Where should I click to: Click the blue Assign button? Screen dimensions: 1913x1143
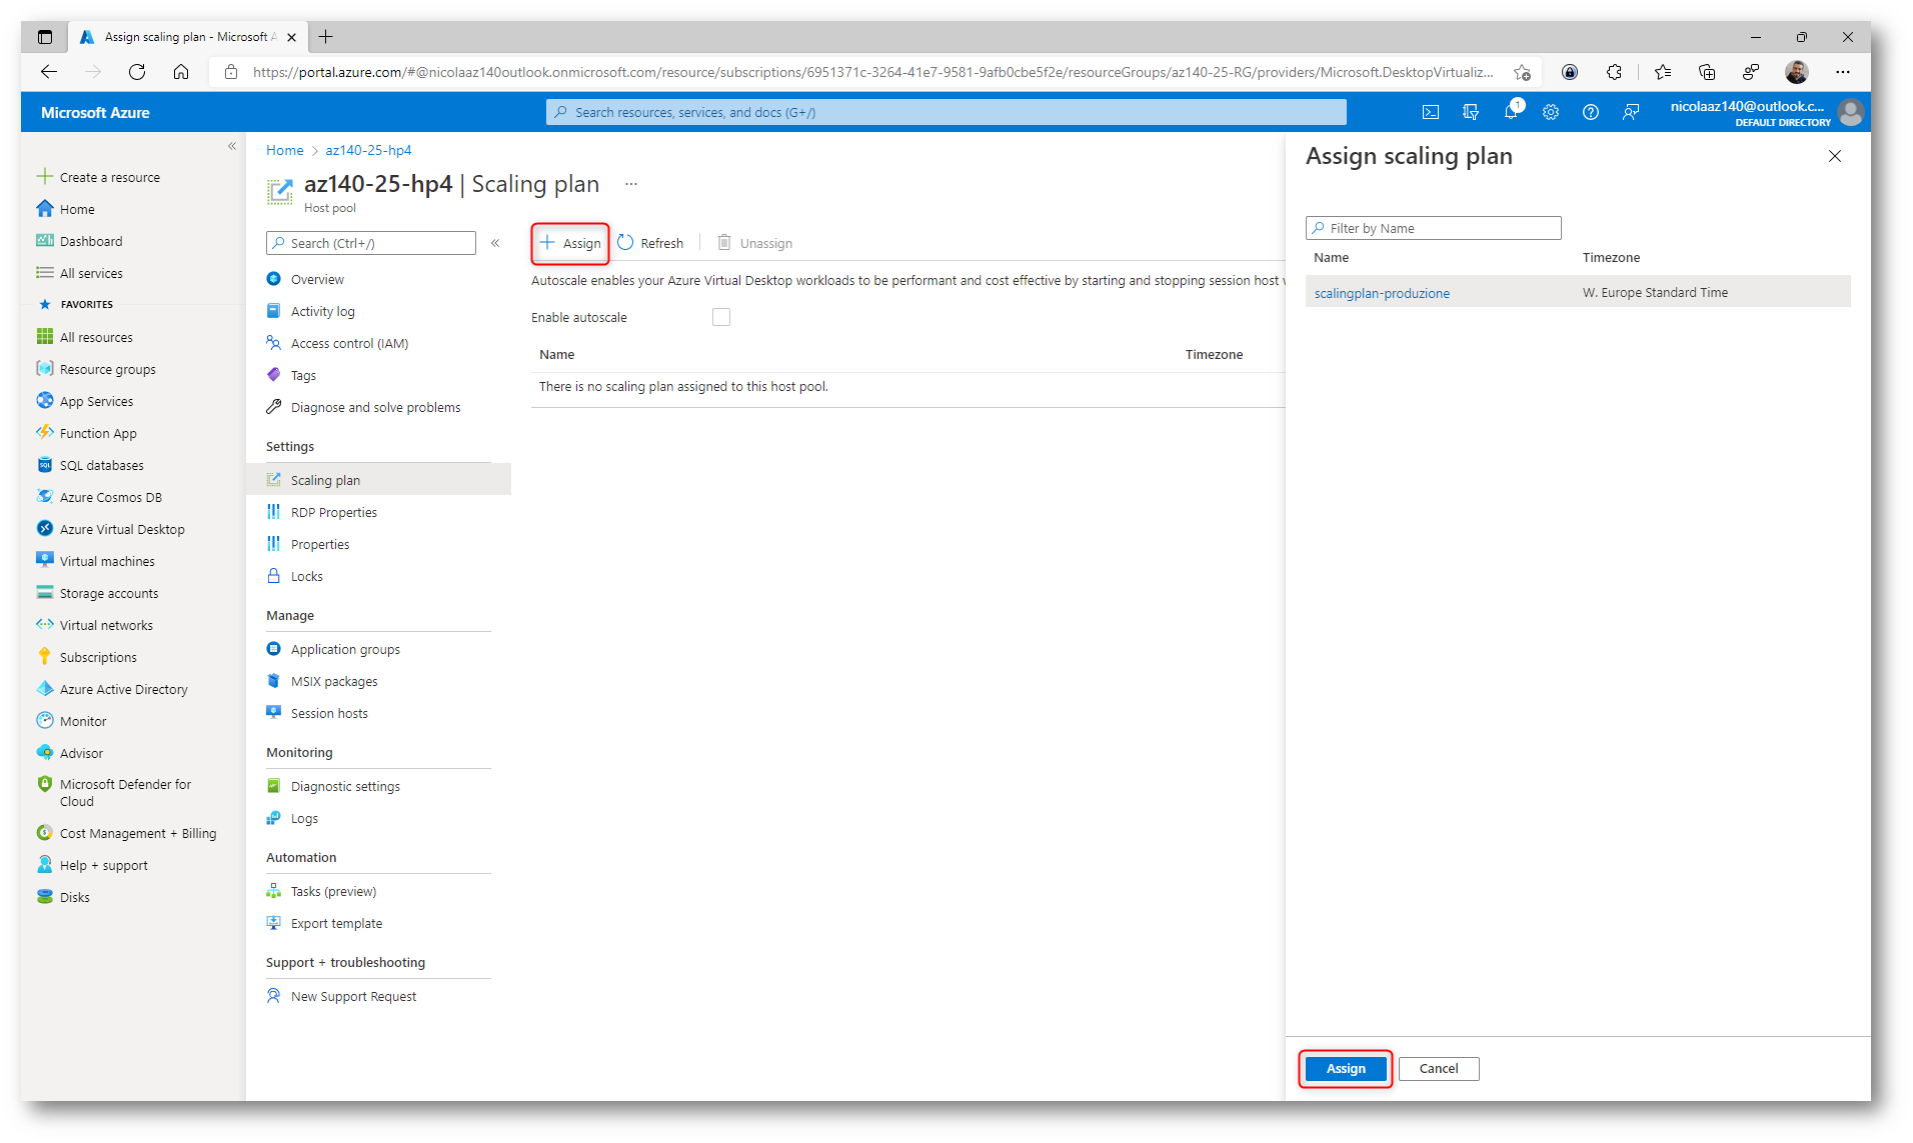pos(1345,1068)
